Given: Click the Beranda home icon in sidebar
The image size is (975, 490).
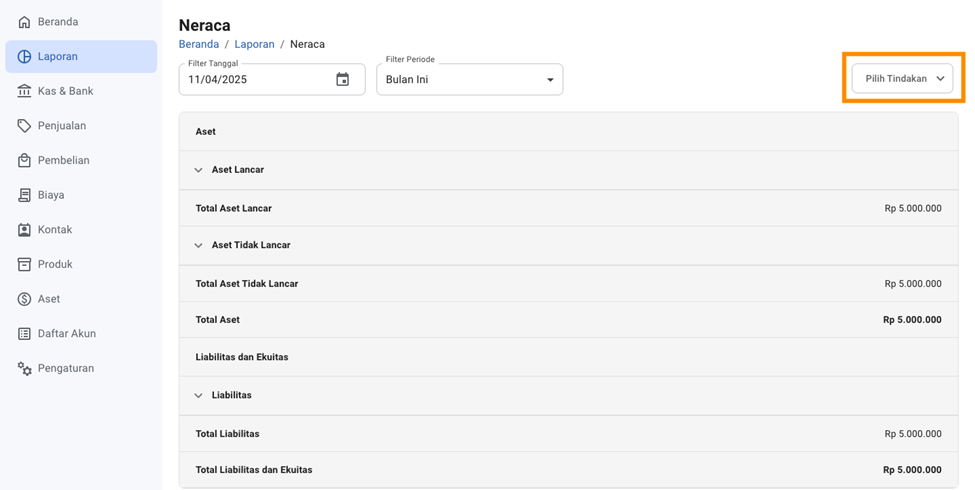Looking at the screenshot, I should (x=24, y=22).
